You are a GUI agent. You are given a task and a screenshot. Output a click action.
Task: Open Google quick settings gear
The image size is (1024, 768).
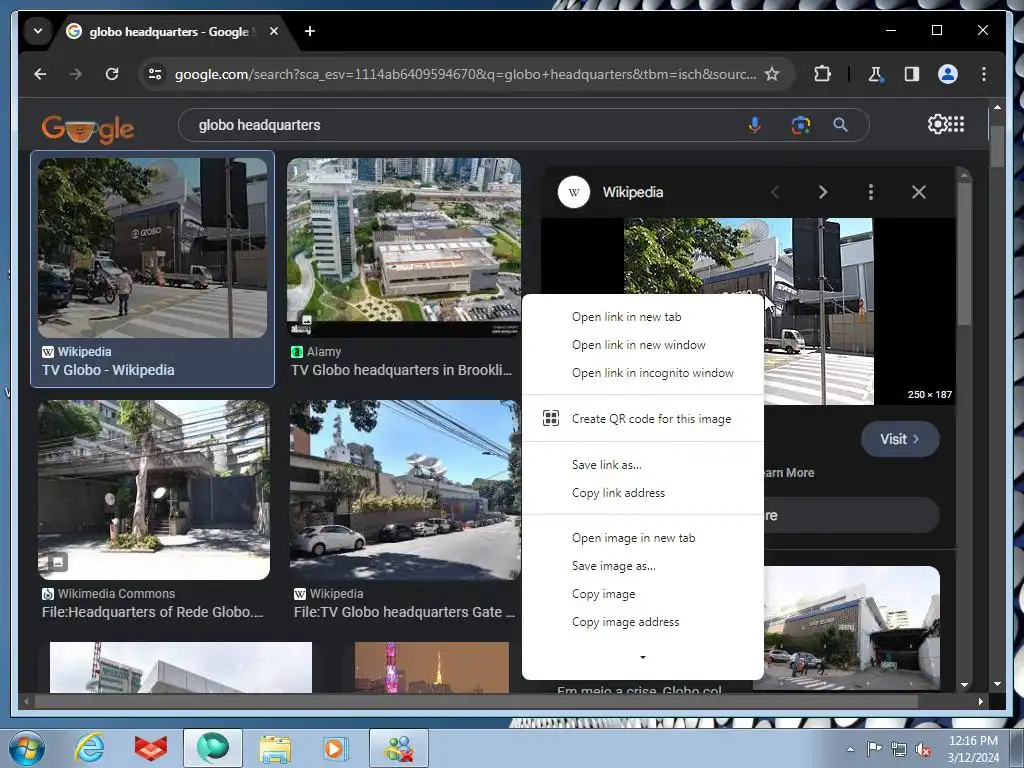[x=937, y=124]
